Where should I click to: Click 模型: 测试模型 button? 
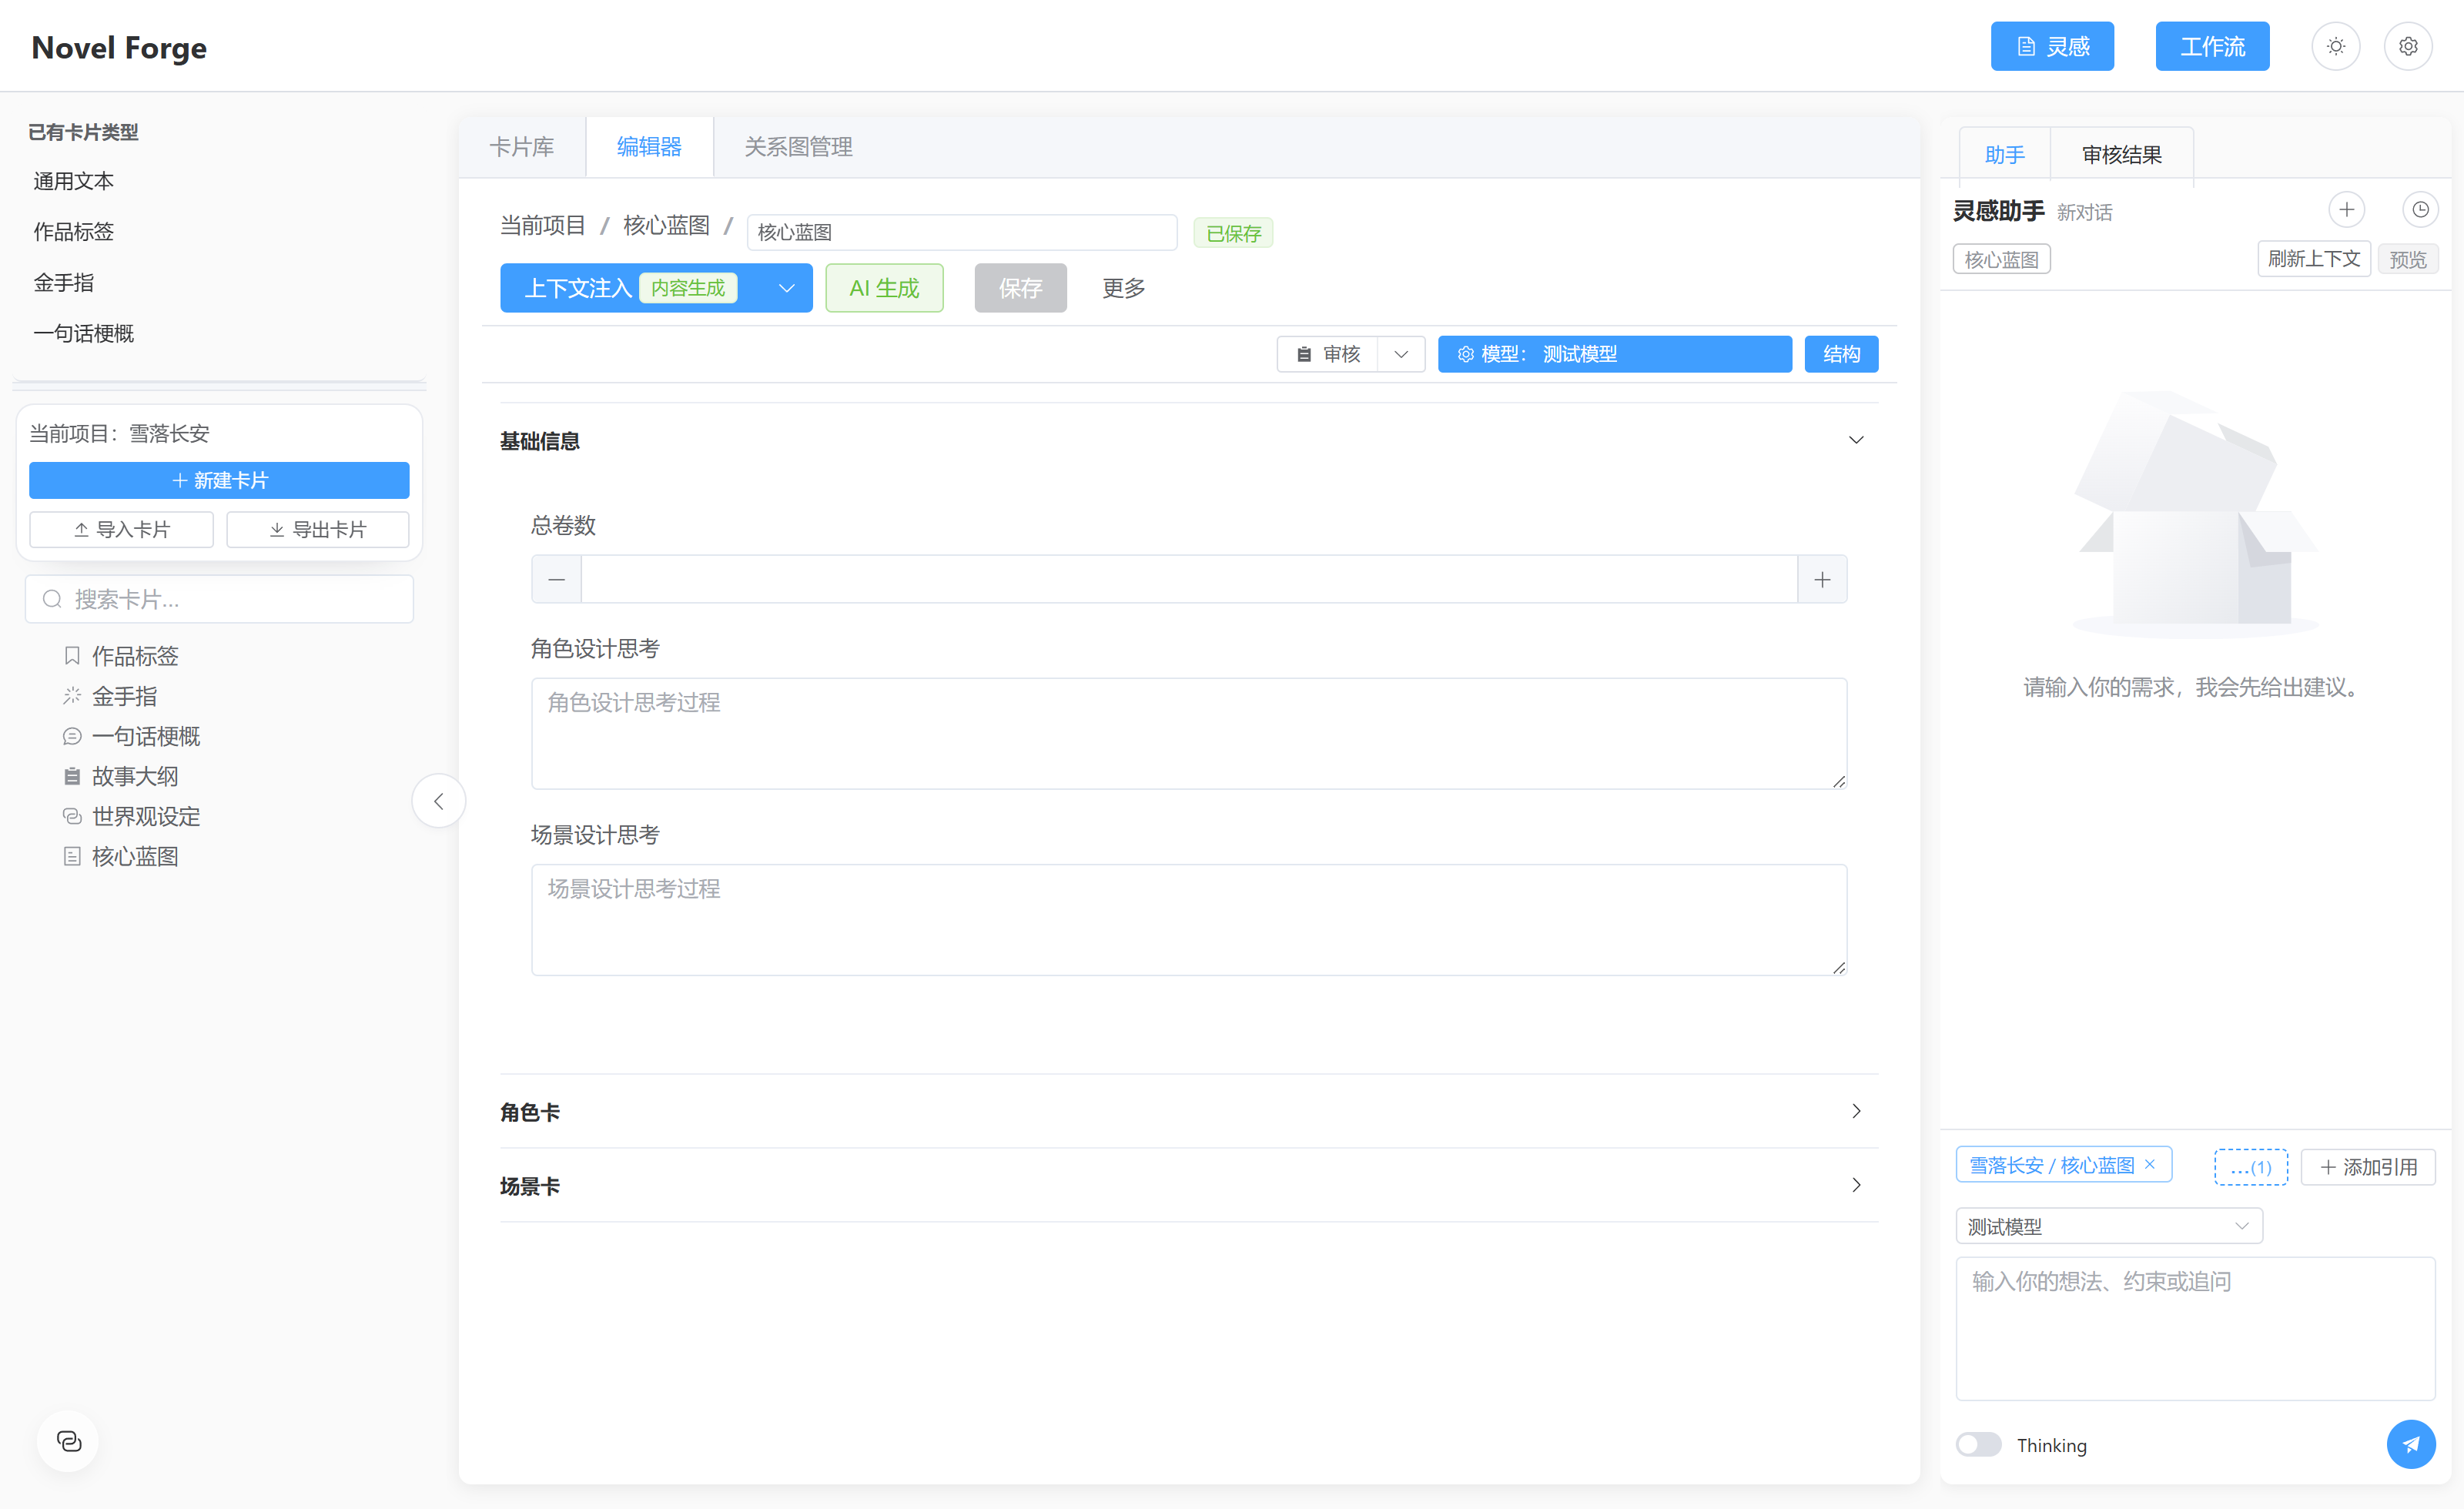click(x=1614, y=354)
